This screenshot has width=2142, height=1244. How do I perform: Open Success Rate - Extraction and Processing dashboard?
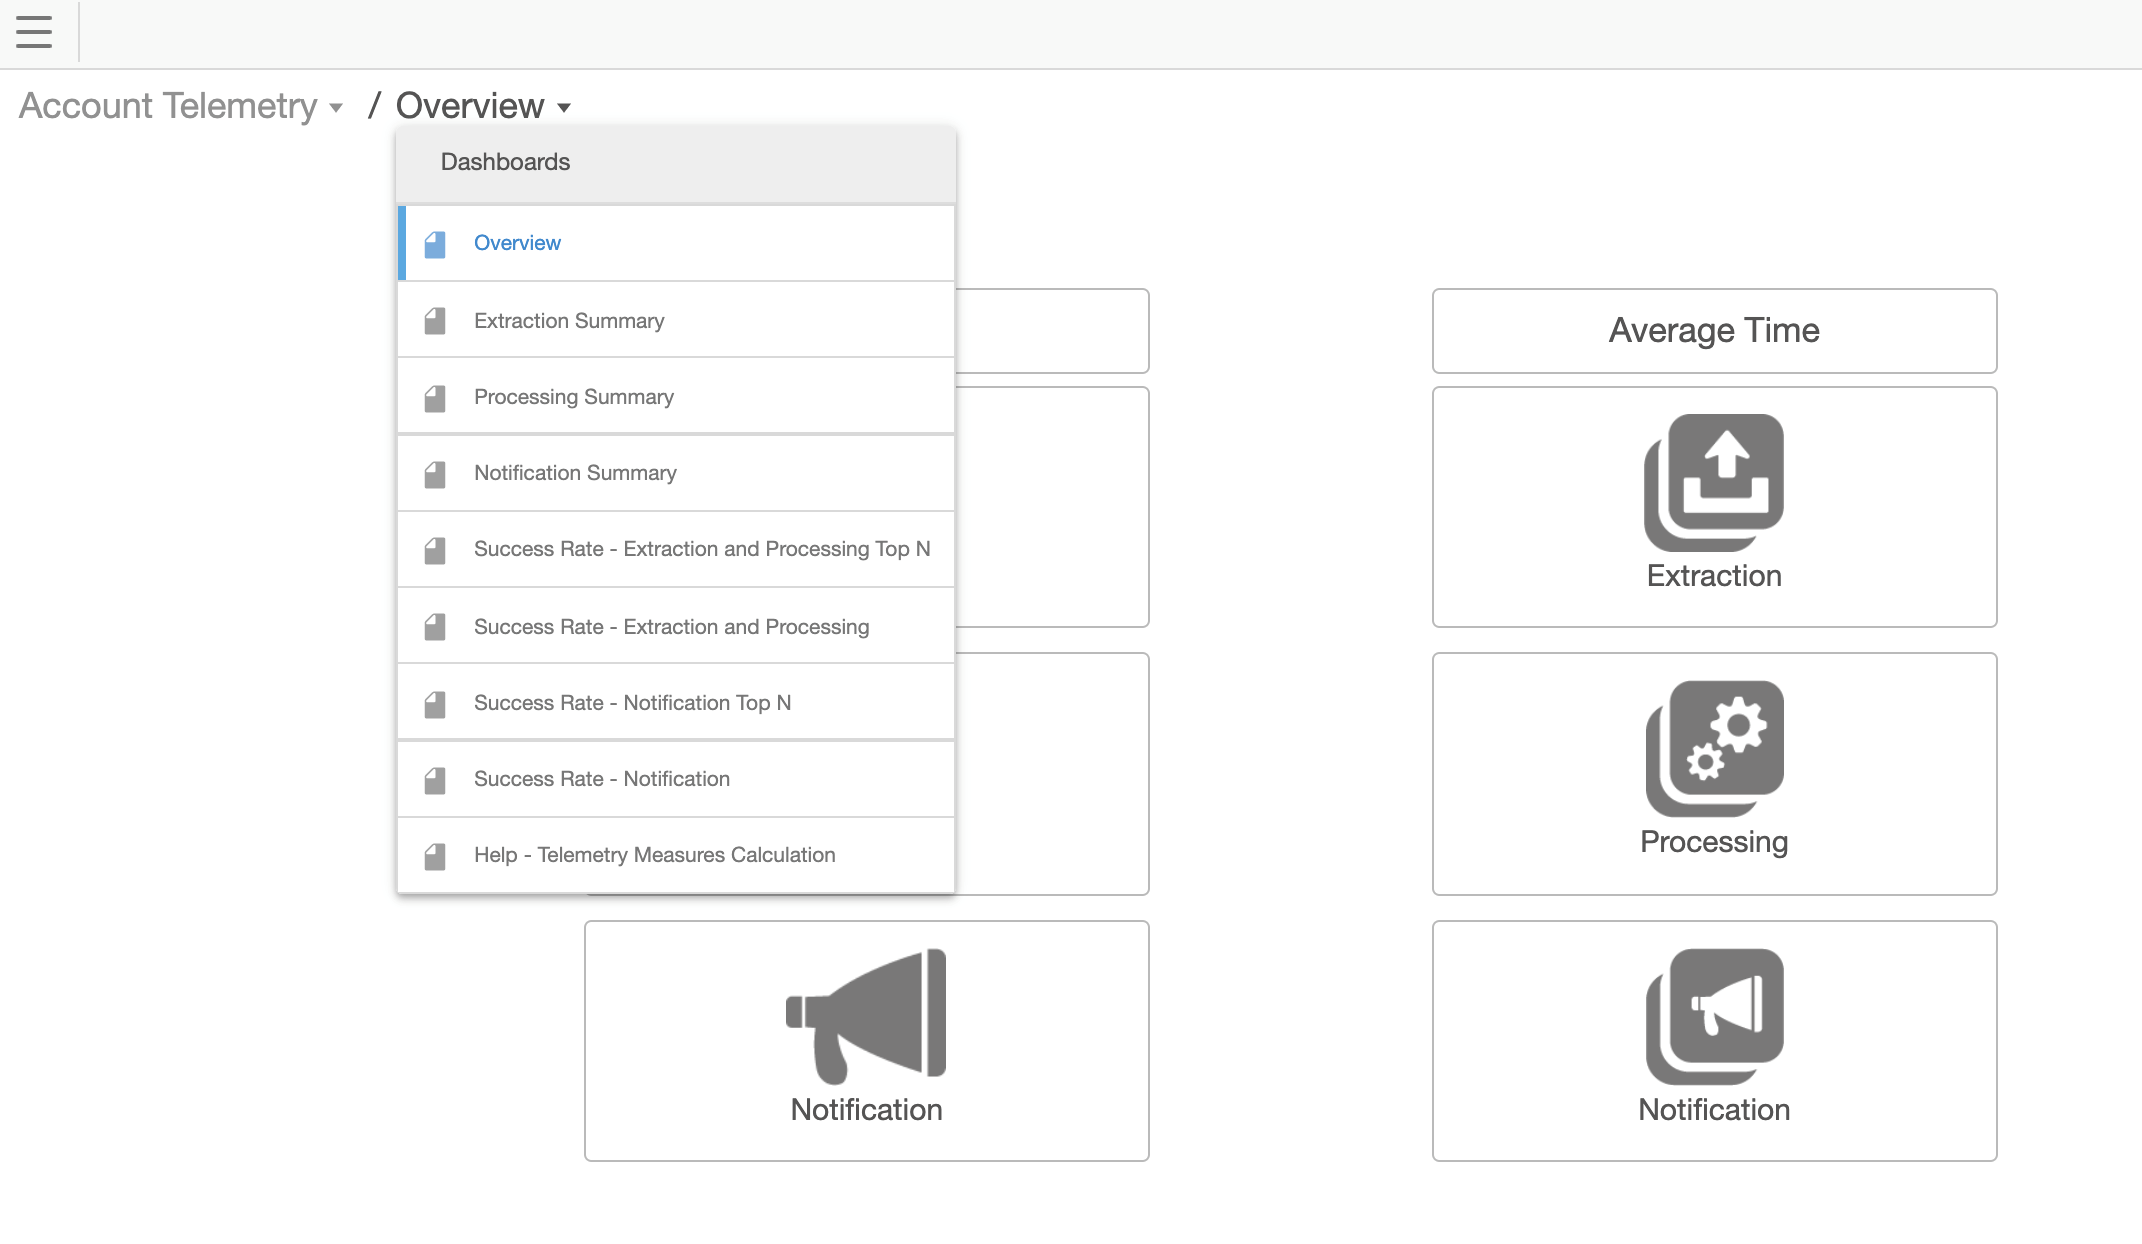[x=671, y=627]
